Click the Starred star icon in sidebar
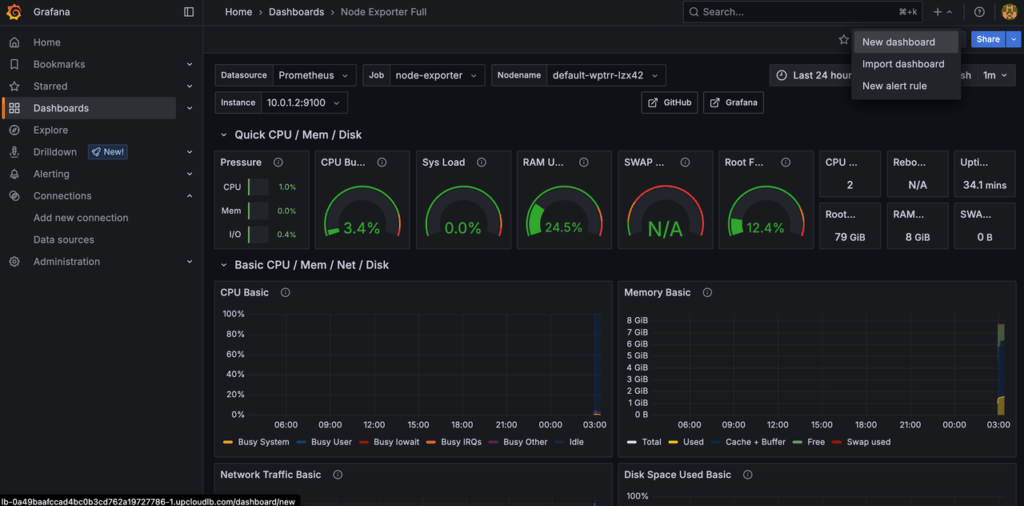 (14, 86)
